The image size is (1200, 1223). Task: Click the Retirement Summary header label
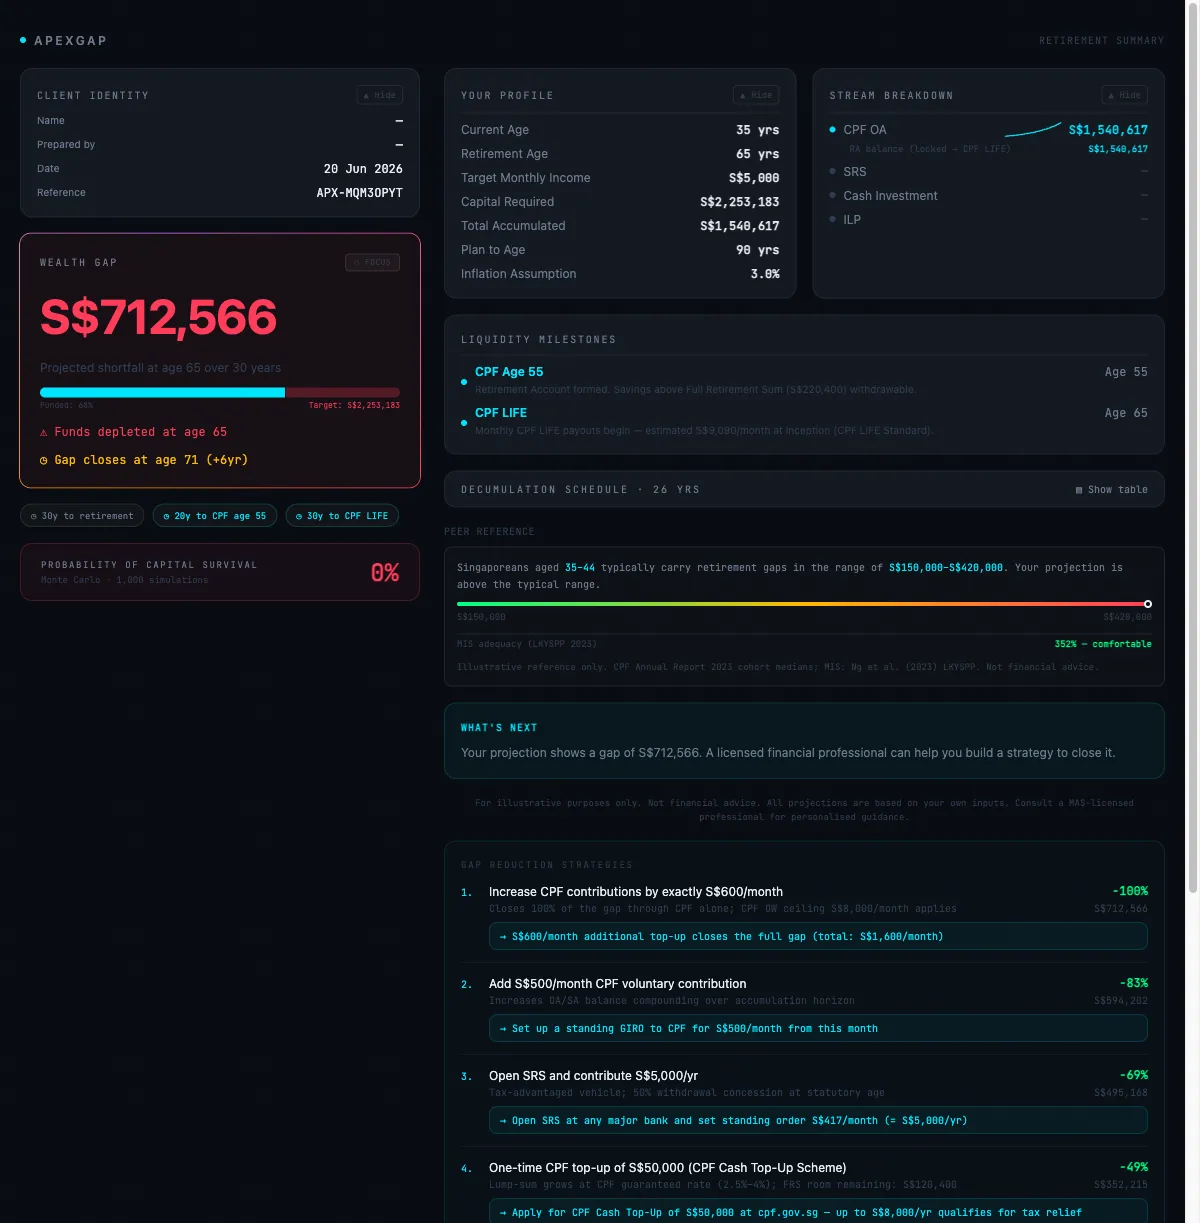[x=1102, y=41]
